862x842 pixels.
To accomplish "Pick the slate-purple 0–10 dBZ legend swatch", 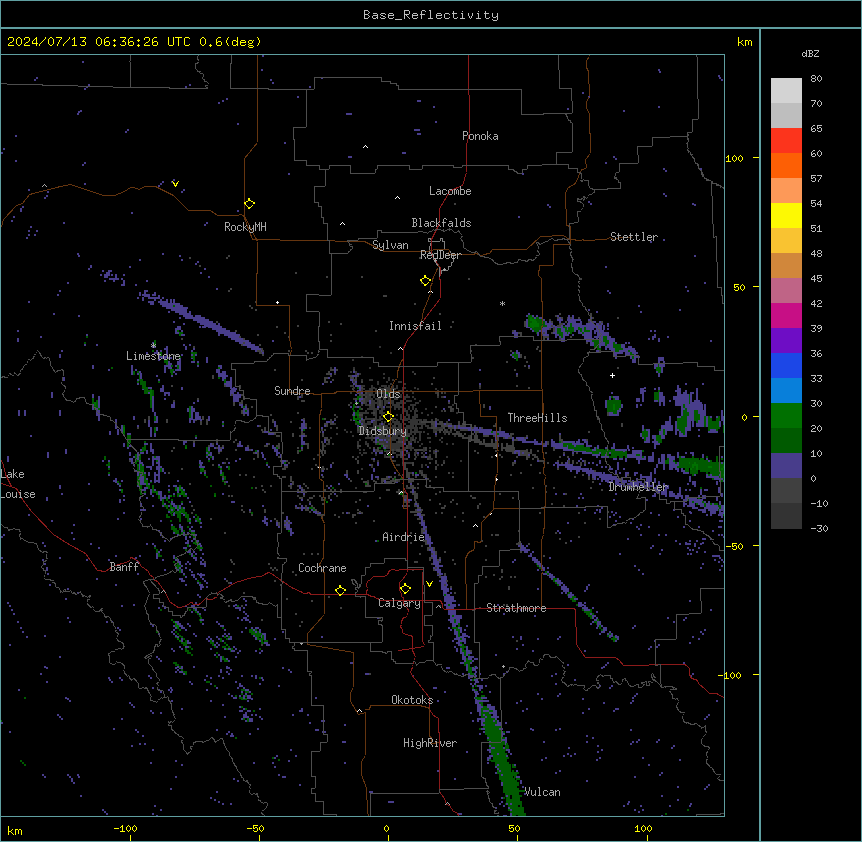I will pyautogui.click(x=786, y=466).
